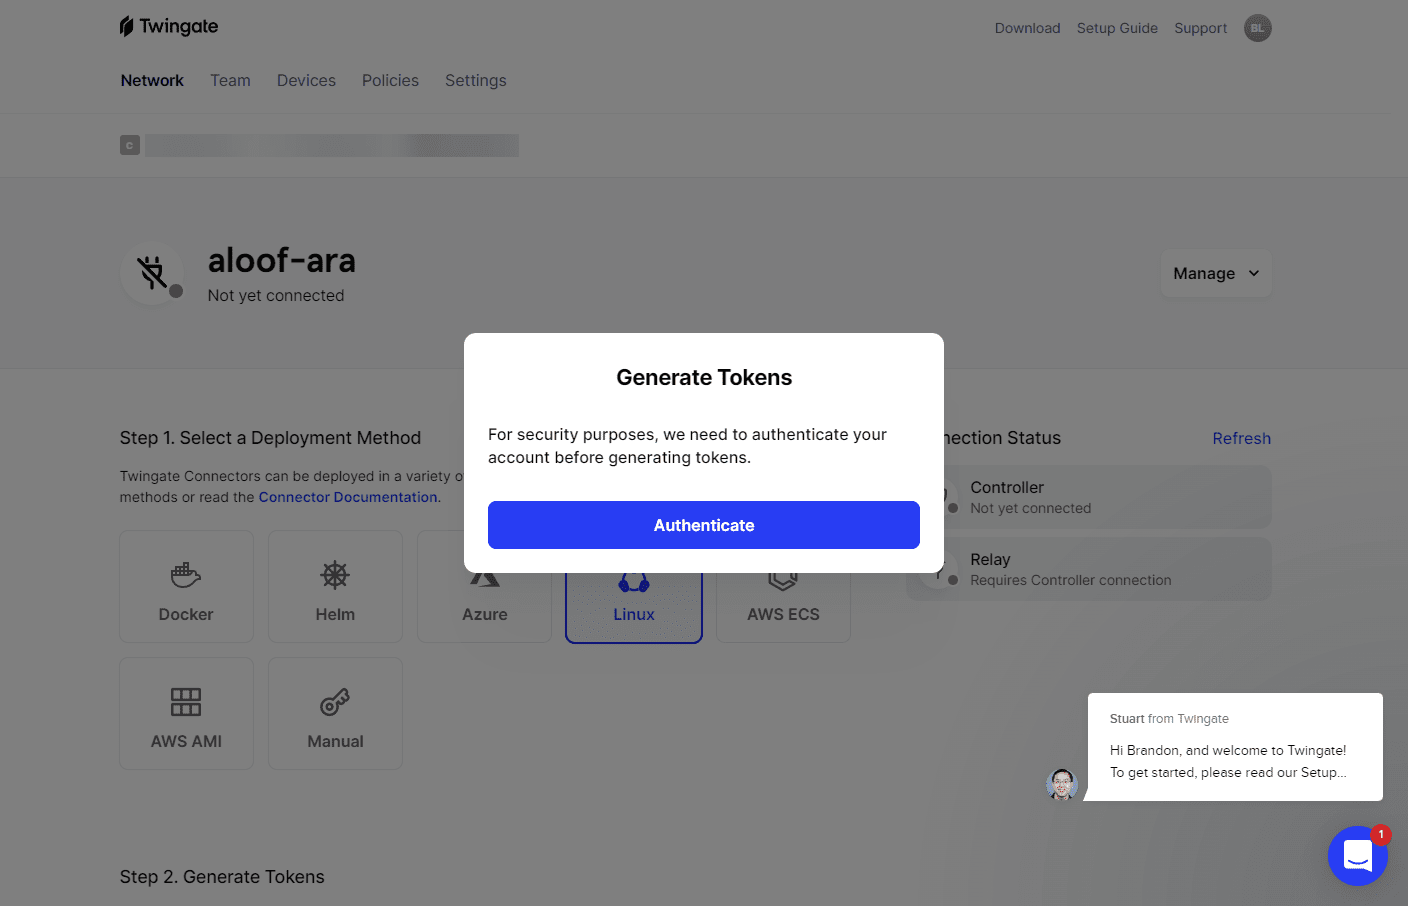Click the disconnected connector plug icon

(152, 272)
